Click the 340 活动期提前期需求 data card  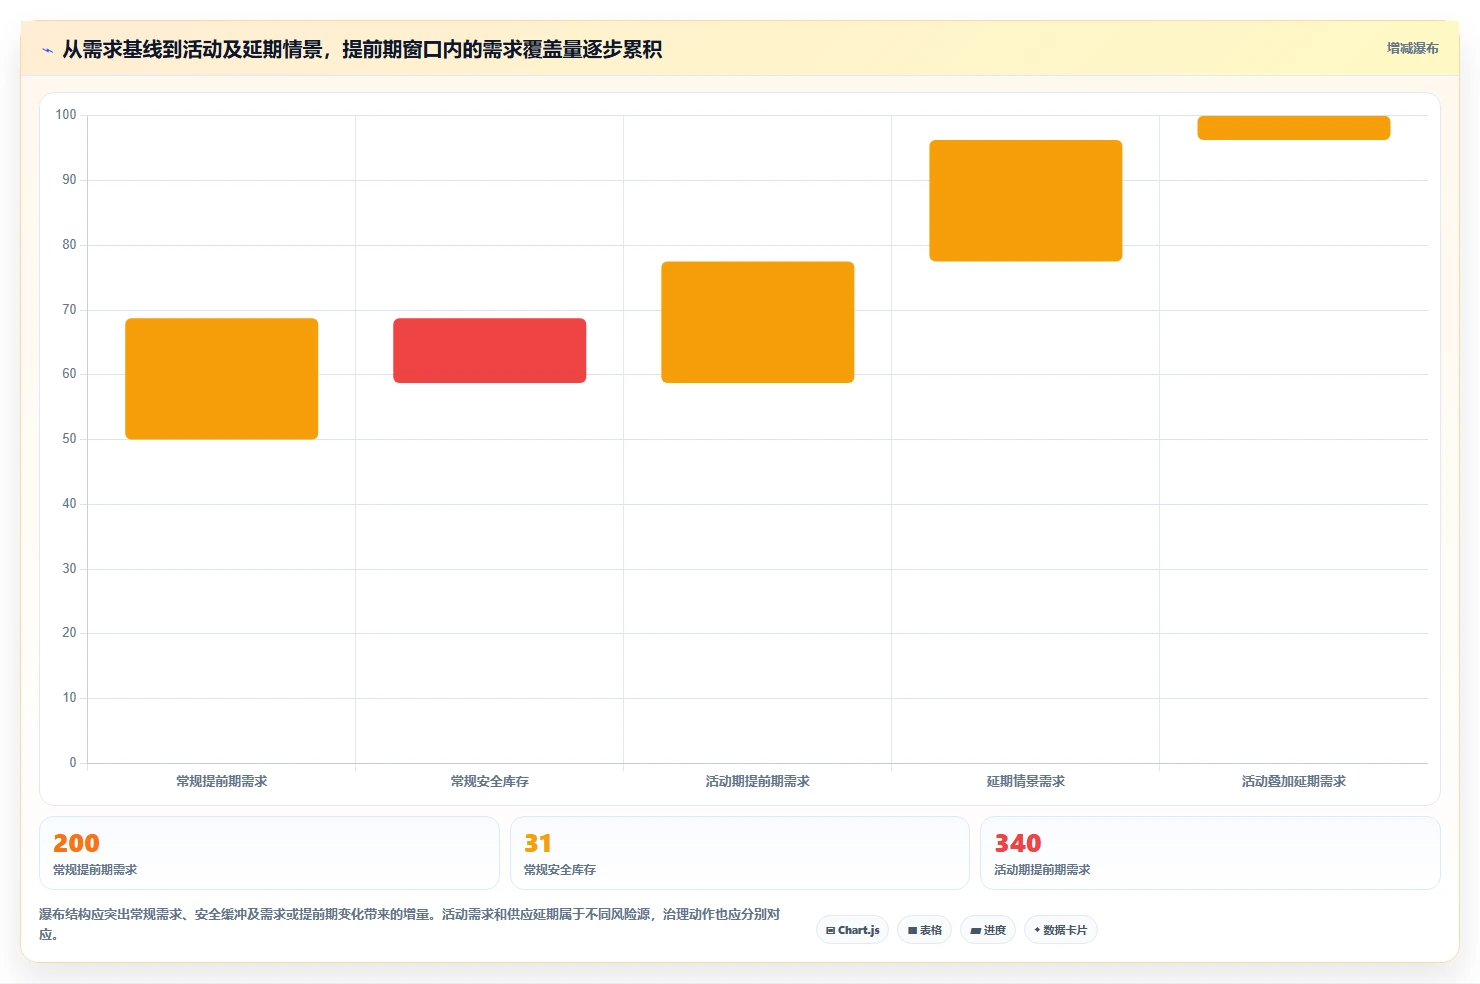click(1210, 853)
